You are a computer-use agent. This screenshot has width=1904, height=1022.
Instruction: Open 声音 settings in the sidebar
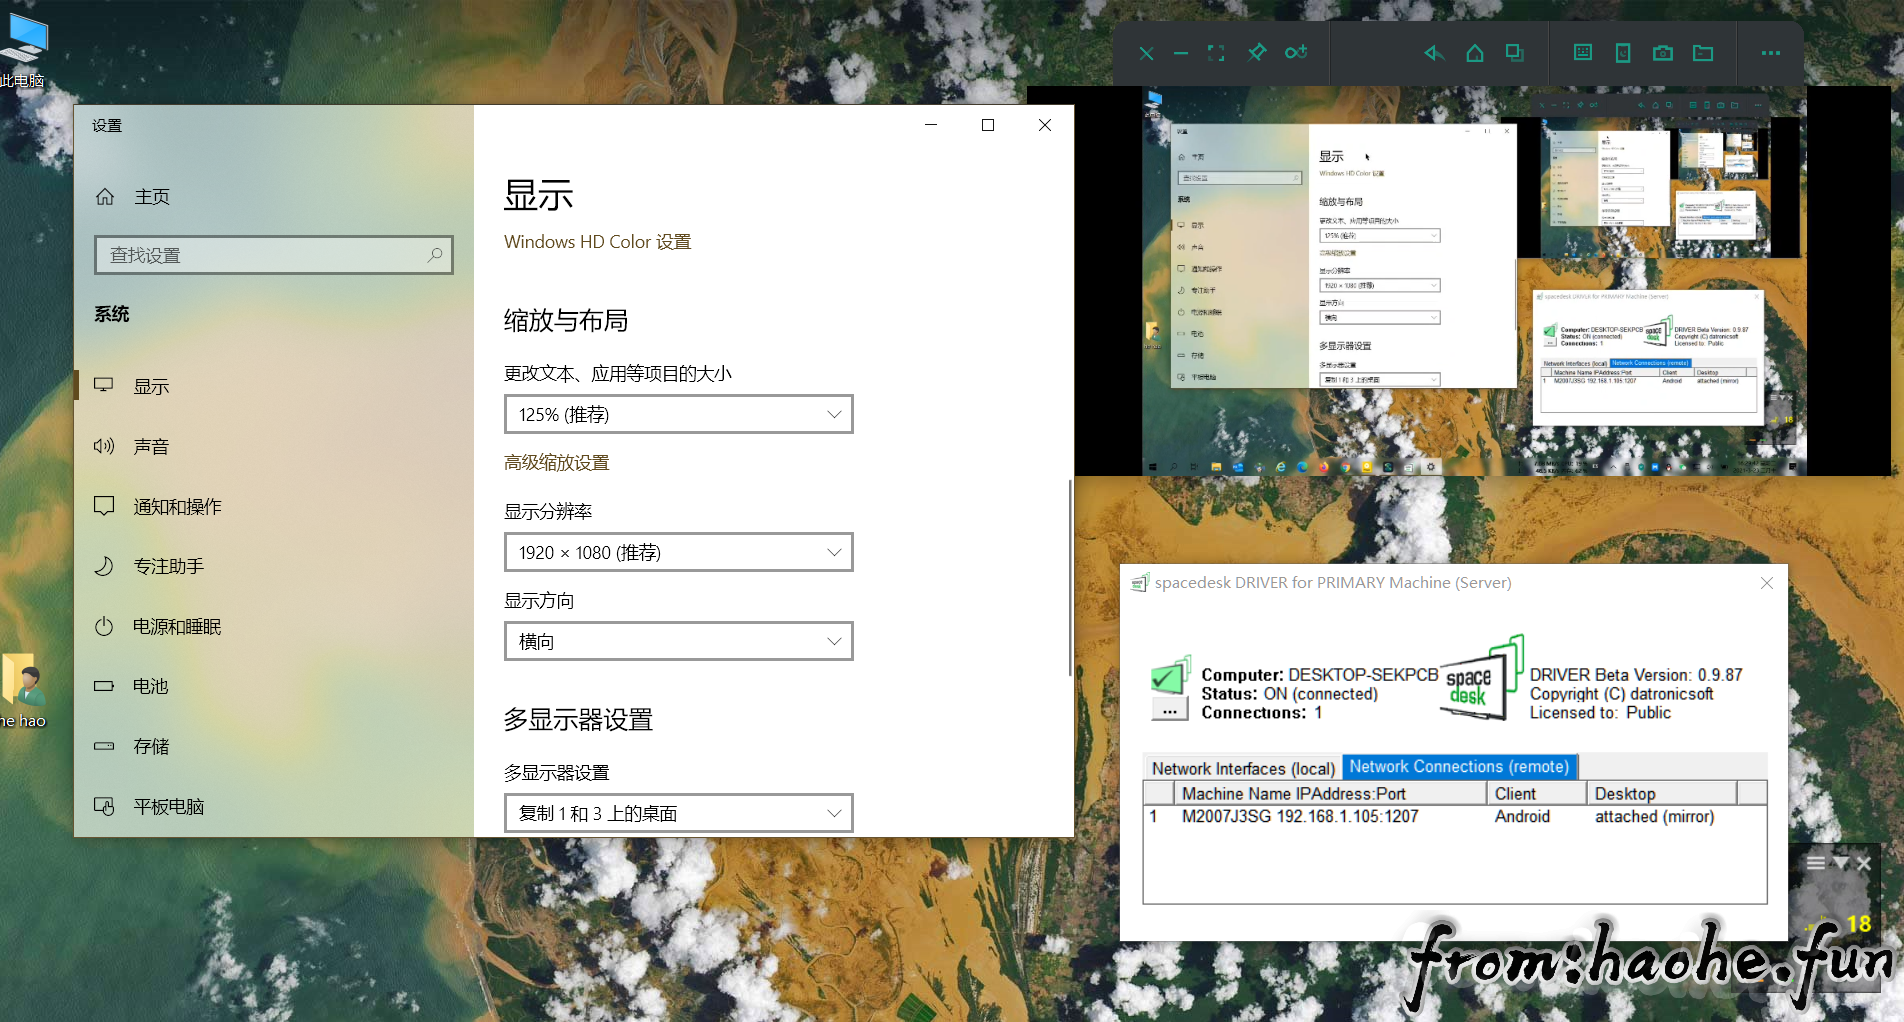click(273, 446)
